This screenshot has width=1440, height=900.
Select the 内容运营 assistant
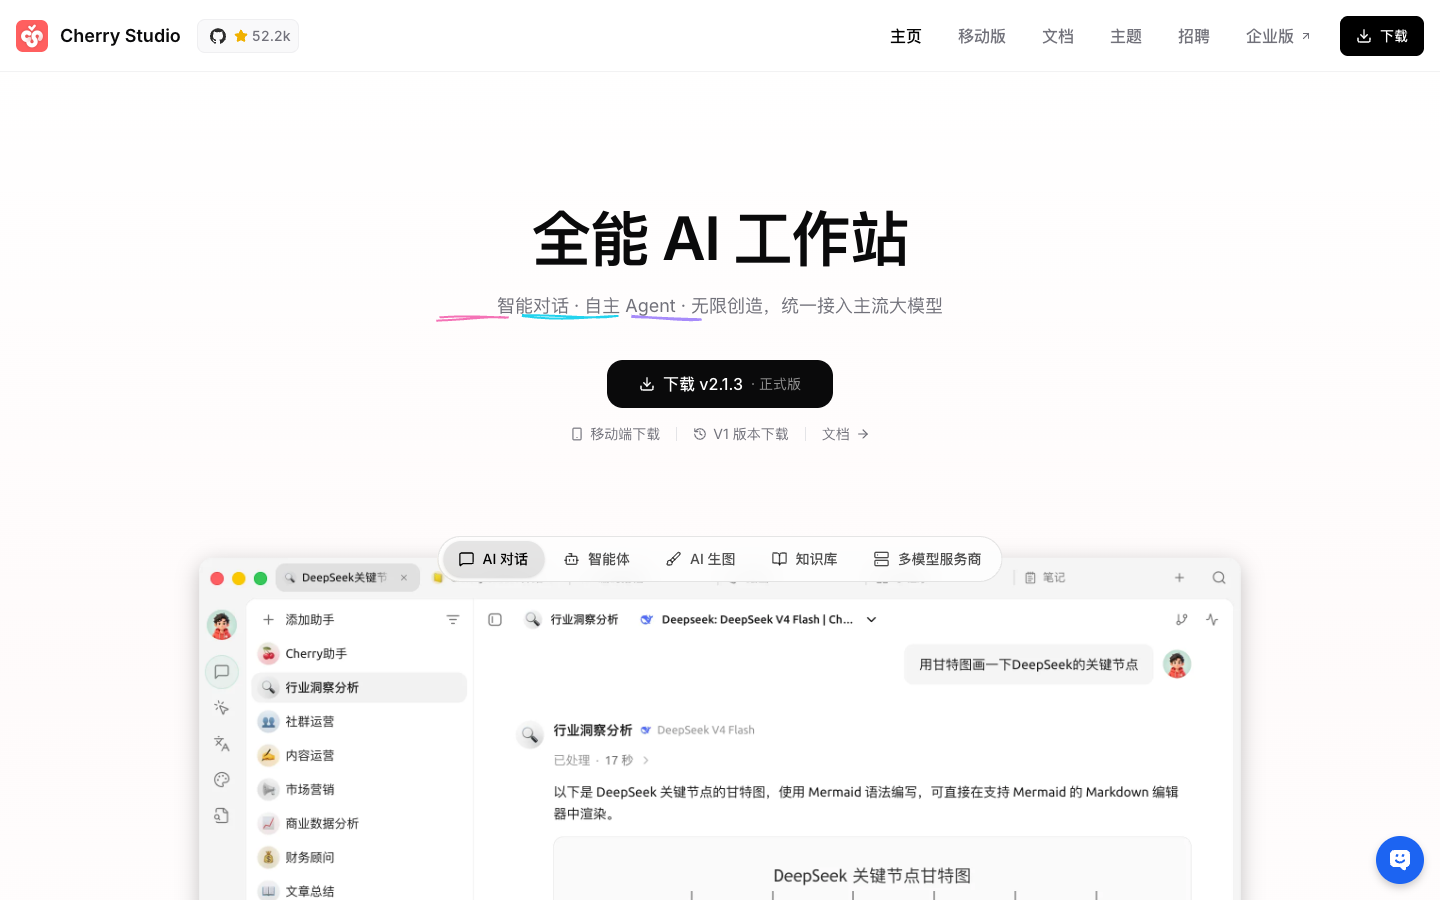[x=360, y=756]
